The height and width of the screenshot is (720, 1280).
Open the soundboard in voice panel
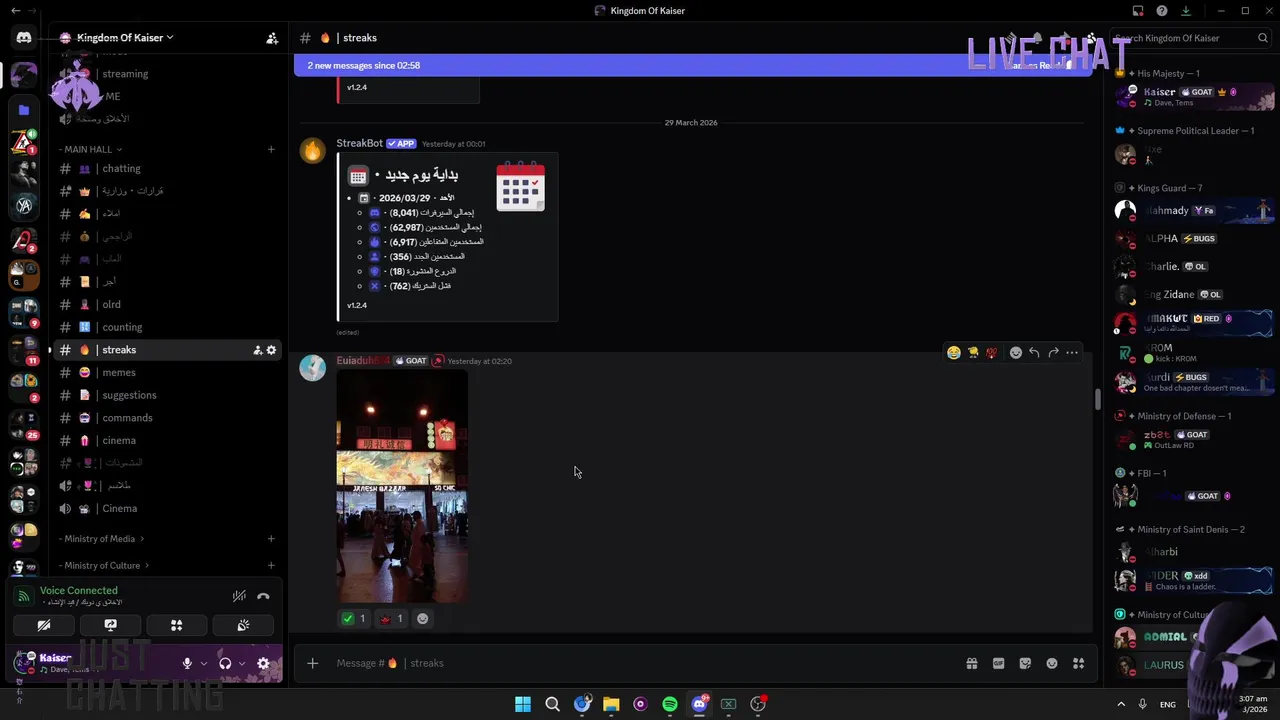coord(242,625)
